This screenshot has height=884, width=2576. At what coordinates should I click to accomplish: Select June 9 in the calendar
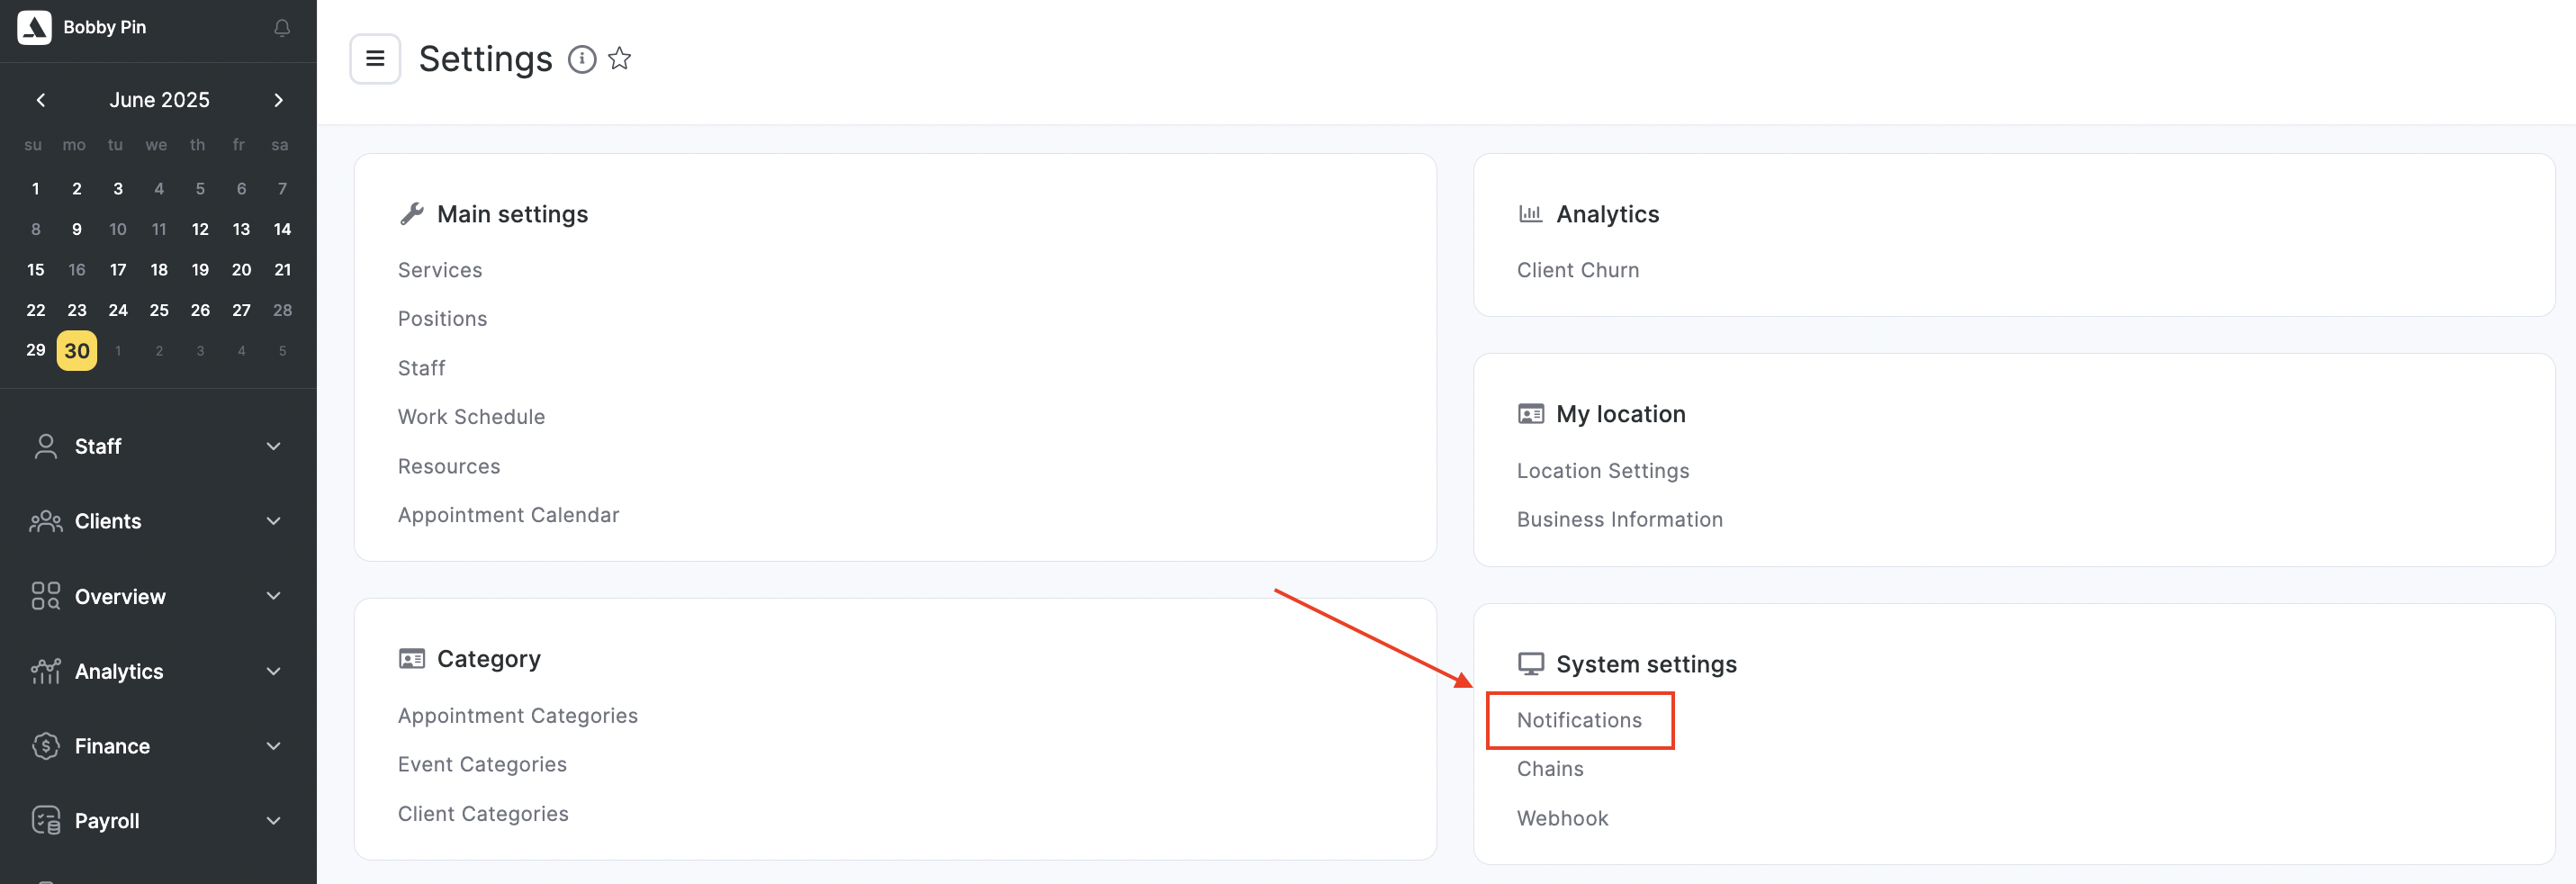[77, 229]
